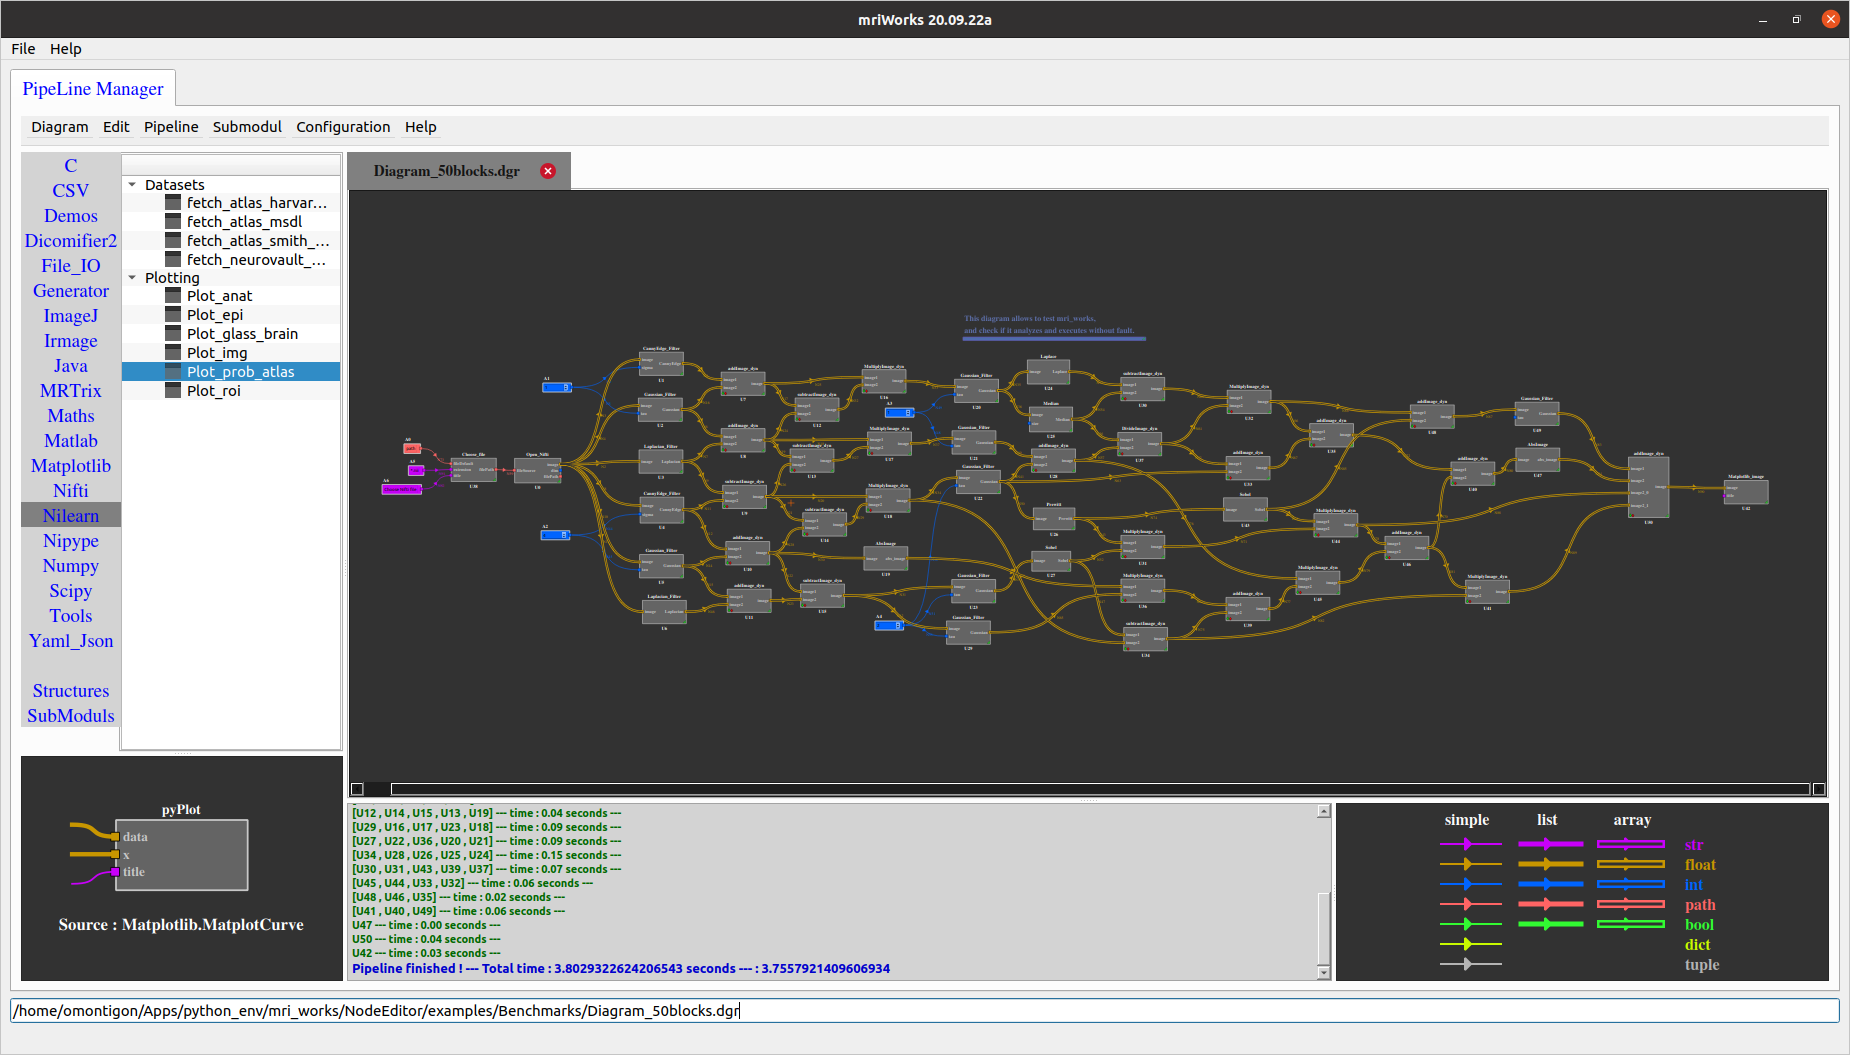Open the Submodul menu
Image resolution: width=1850 pixels, height=1055 pixels.
click(247, 127)
